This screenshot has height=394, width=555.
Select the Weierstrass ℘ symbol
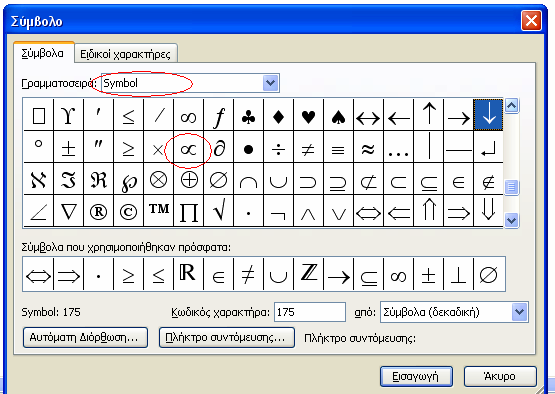[128, 179]
